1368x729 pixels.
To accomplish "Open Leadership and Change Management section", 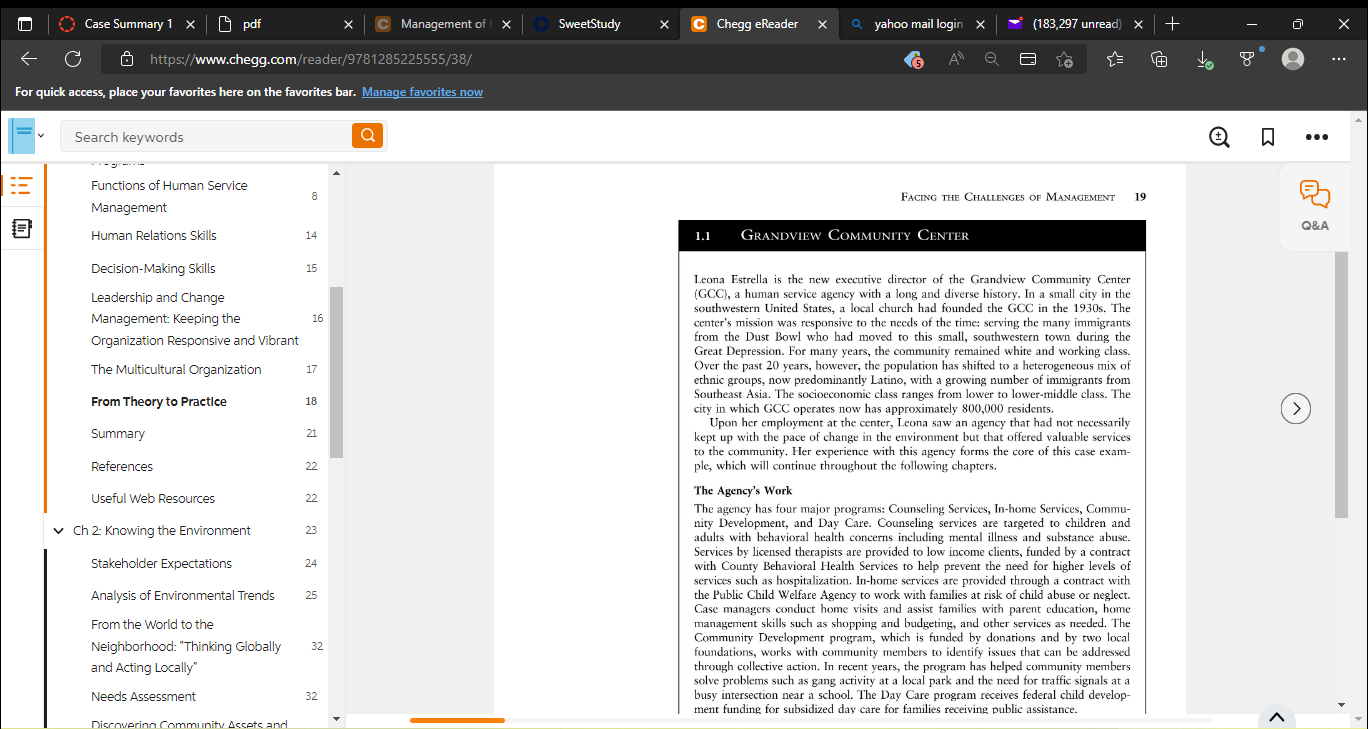I will [195, 319].
